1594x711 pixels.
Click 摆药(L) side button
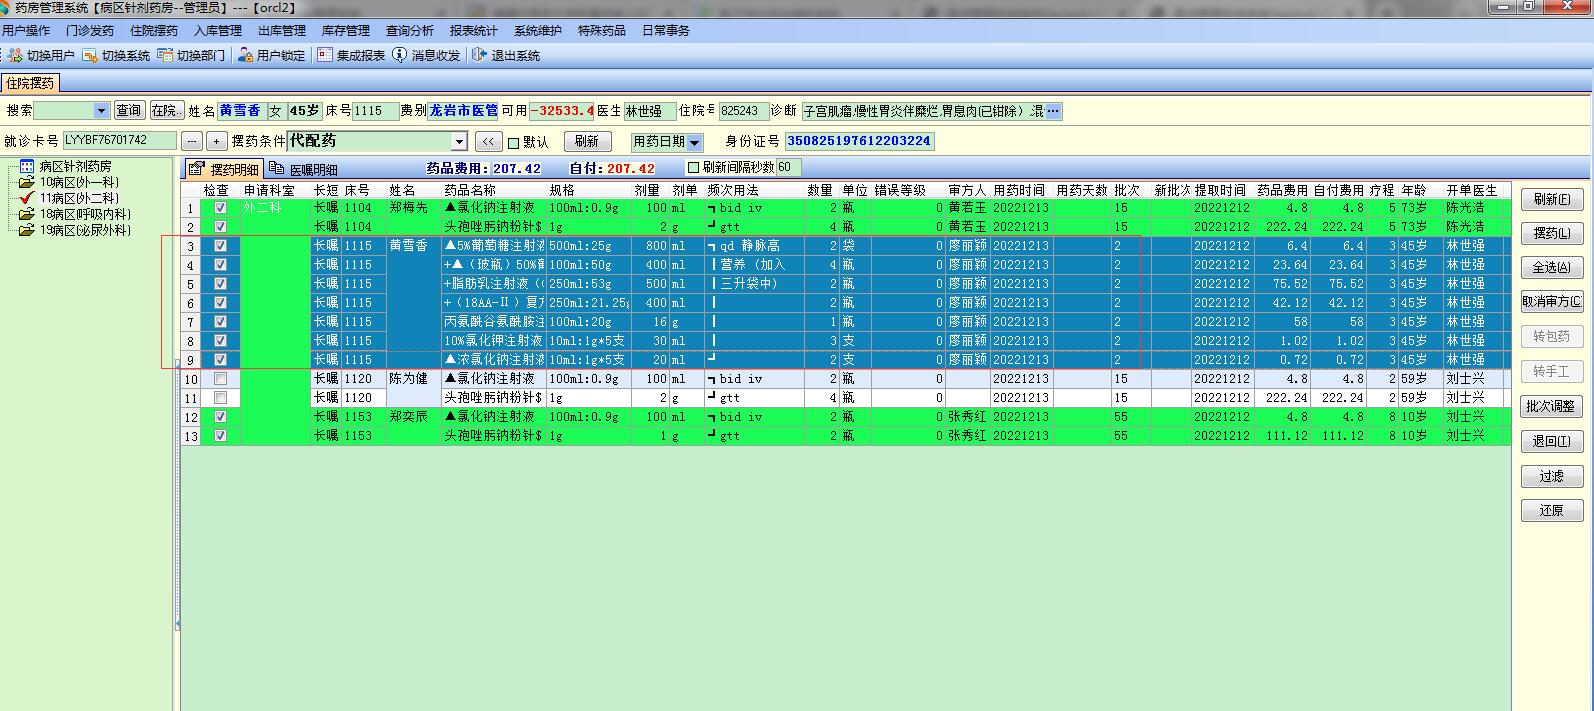point(1551,233)
